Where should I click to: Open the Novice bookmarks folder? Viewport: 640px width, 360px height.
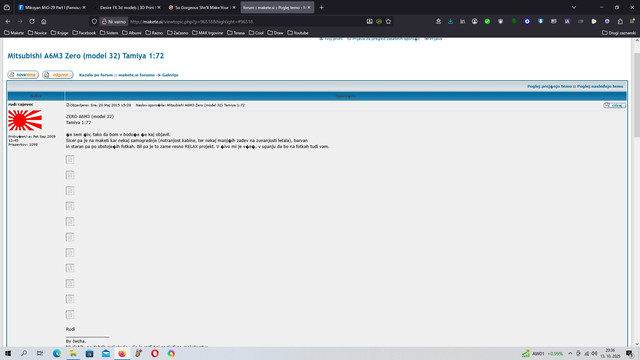(x=37, y=33)
